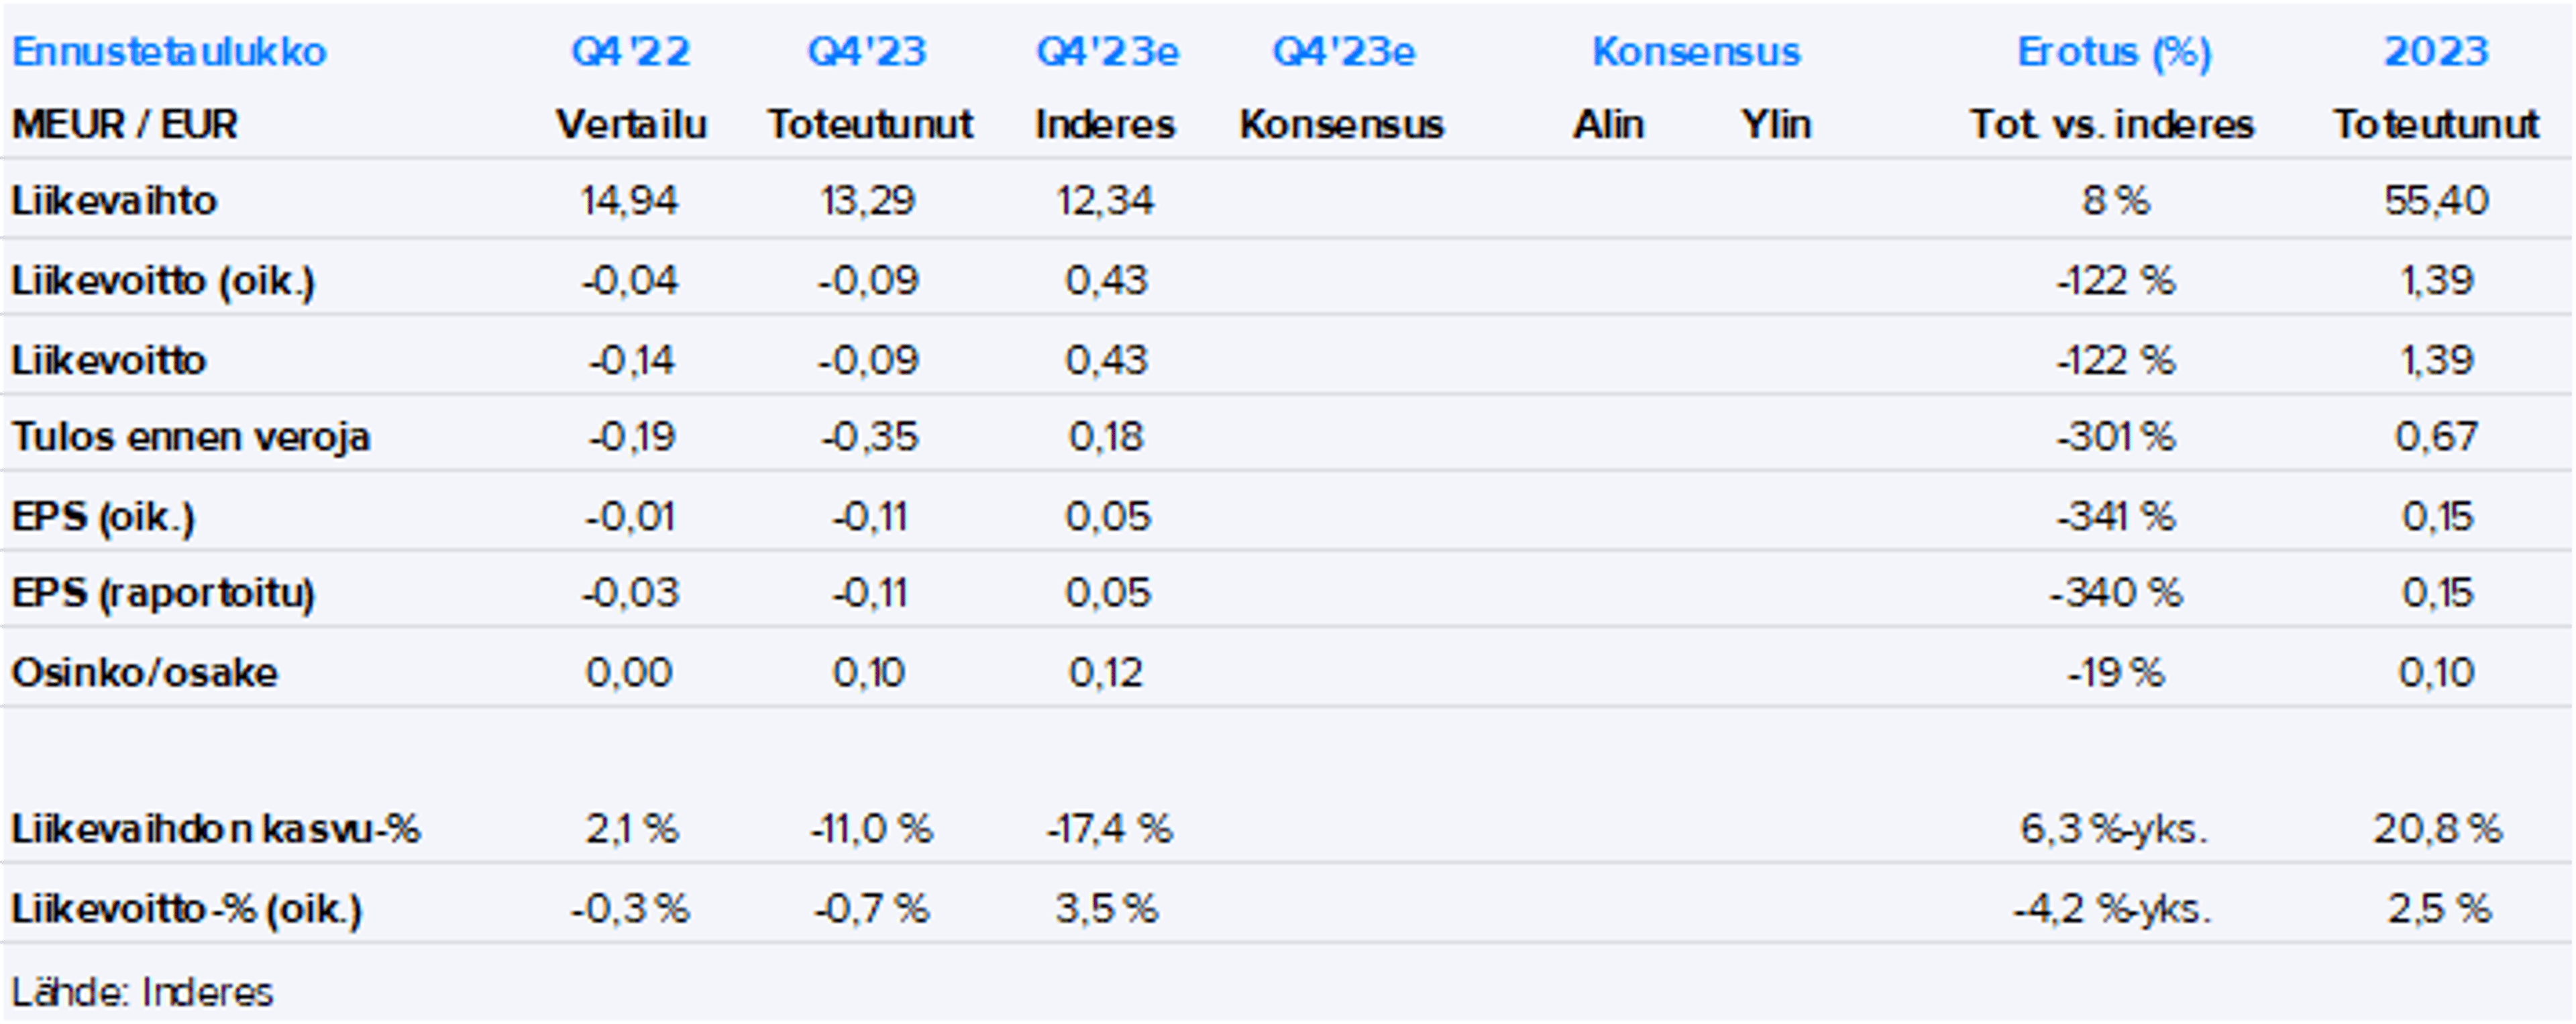Select the 55,40 Liikevaihto value for 2023

point(2436,201)
